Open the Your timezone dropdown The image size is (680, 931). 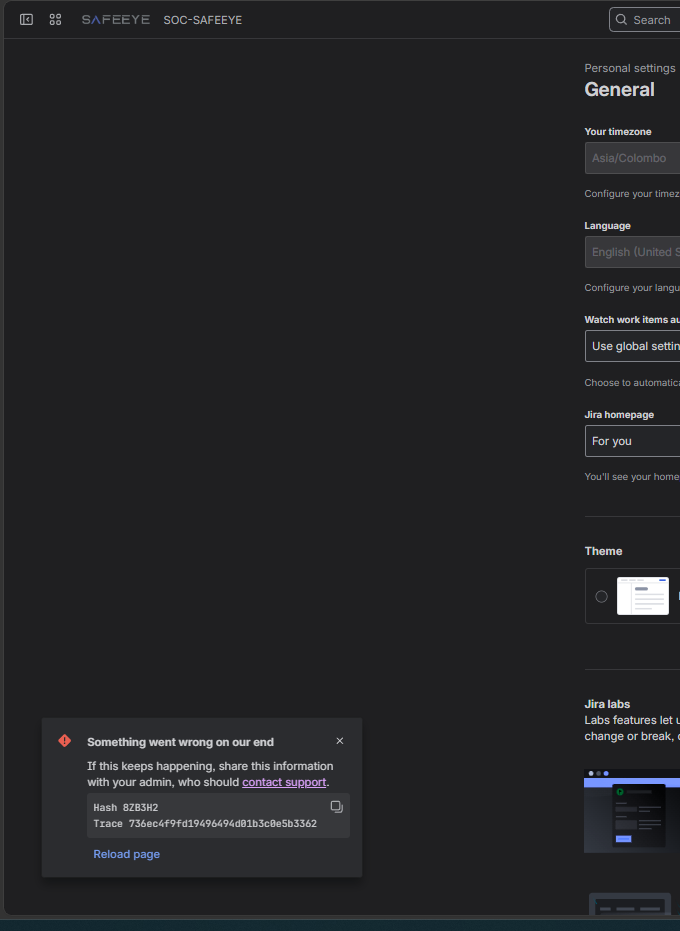[x=632, y=158]
